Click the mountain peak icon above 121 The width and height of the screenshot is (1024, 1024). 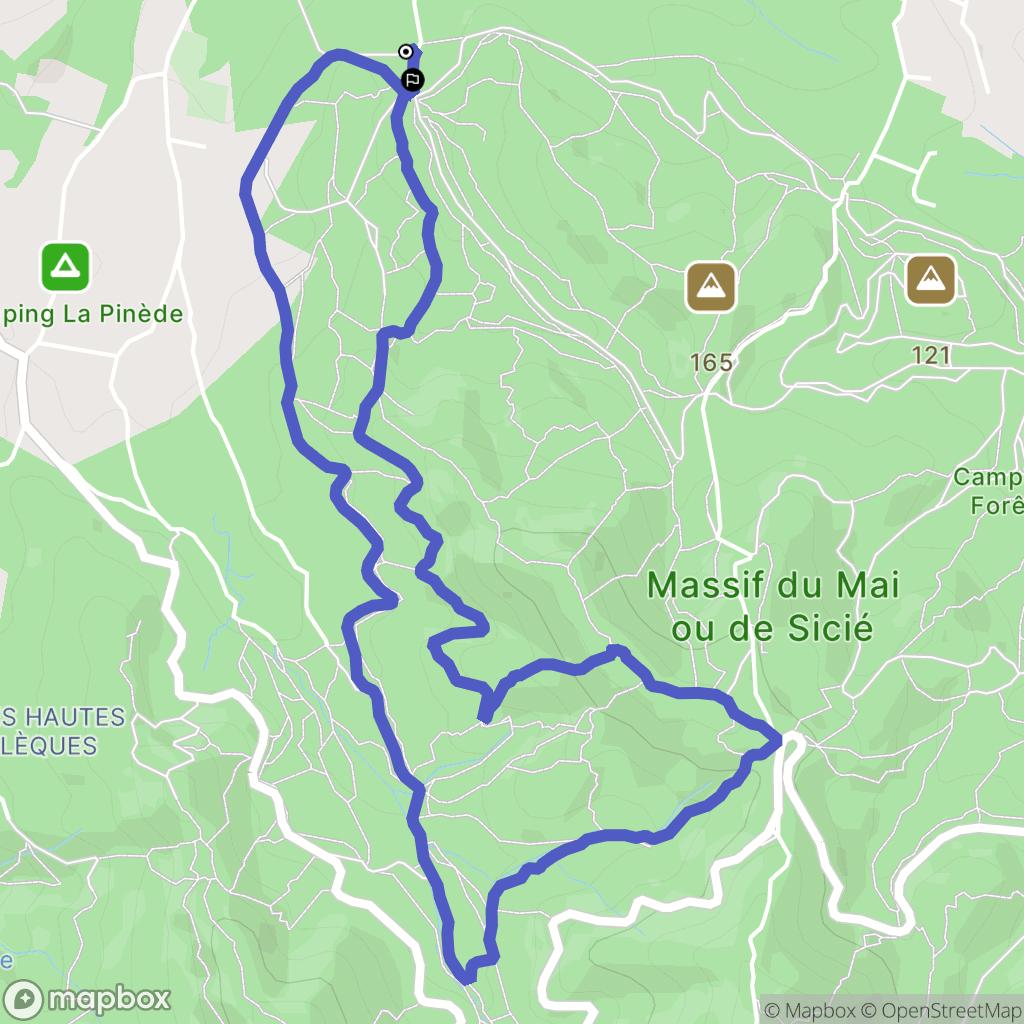point(931,280)
